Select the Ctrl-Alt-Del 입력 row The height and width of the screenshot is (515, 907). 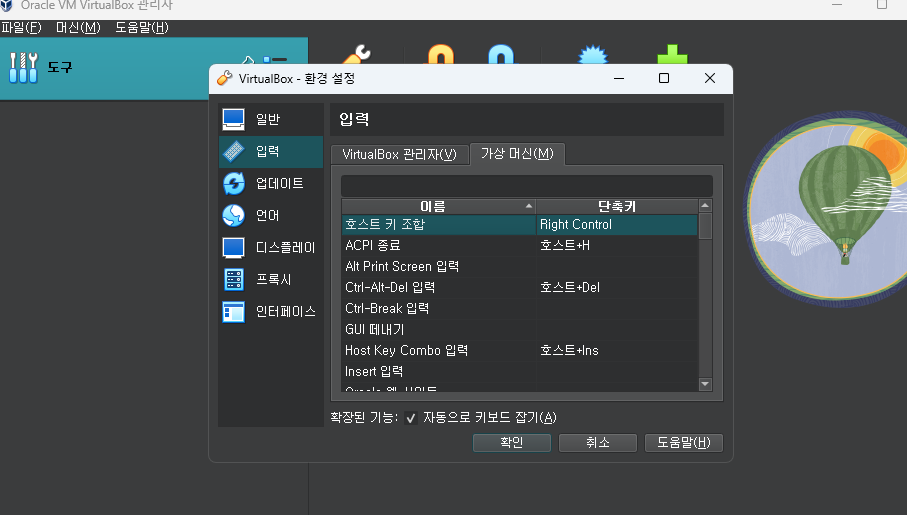point(519,288)
